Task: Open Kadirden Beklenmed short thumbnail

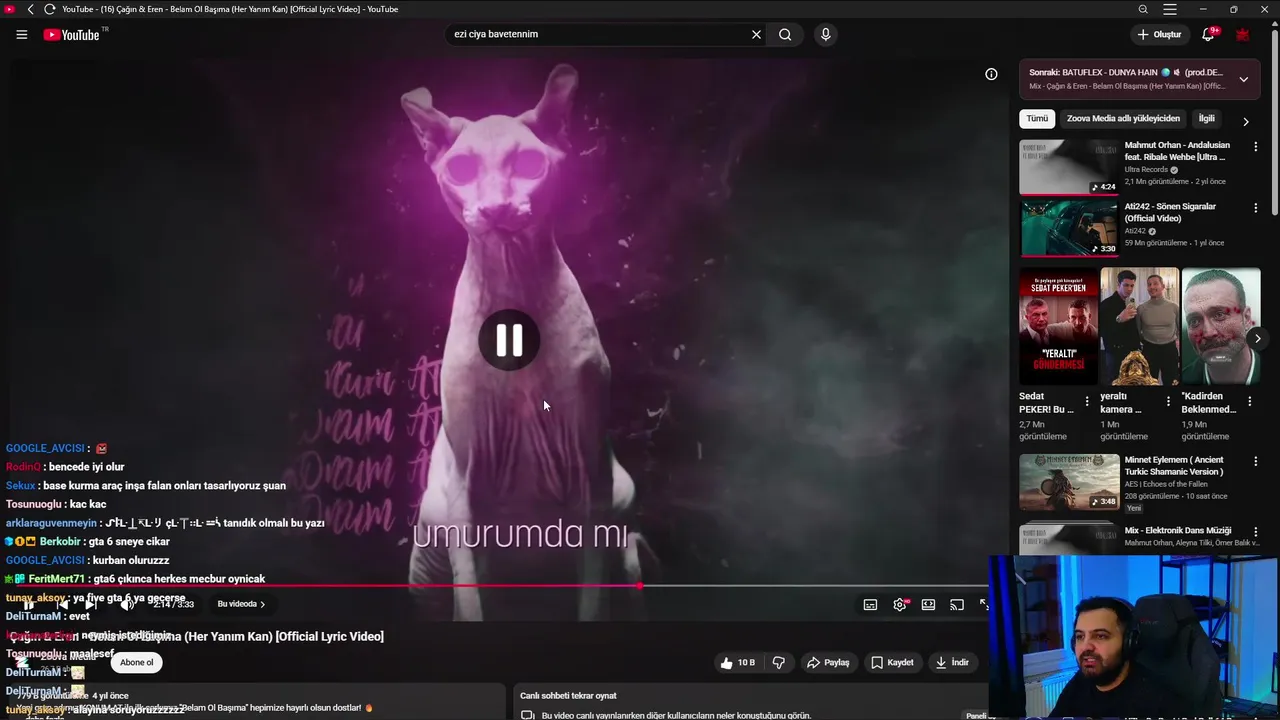Action: pos(1221,326)
